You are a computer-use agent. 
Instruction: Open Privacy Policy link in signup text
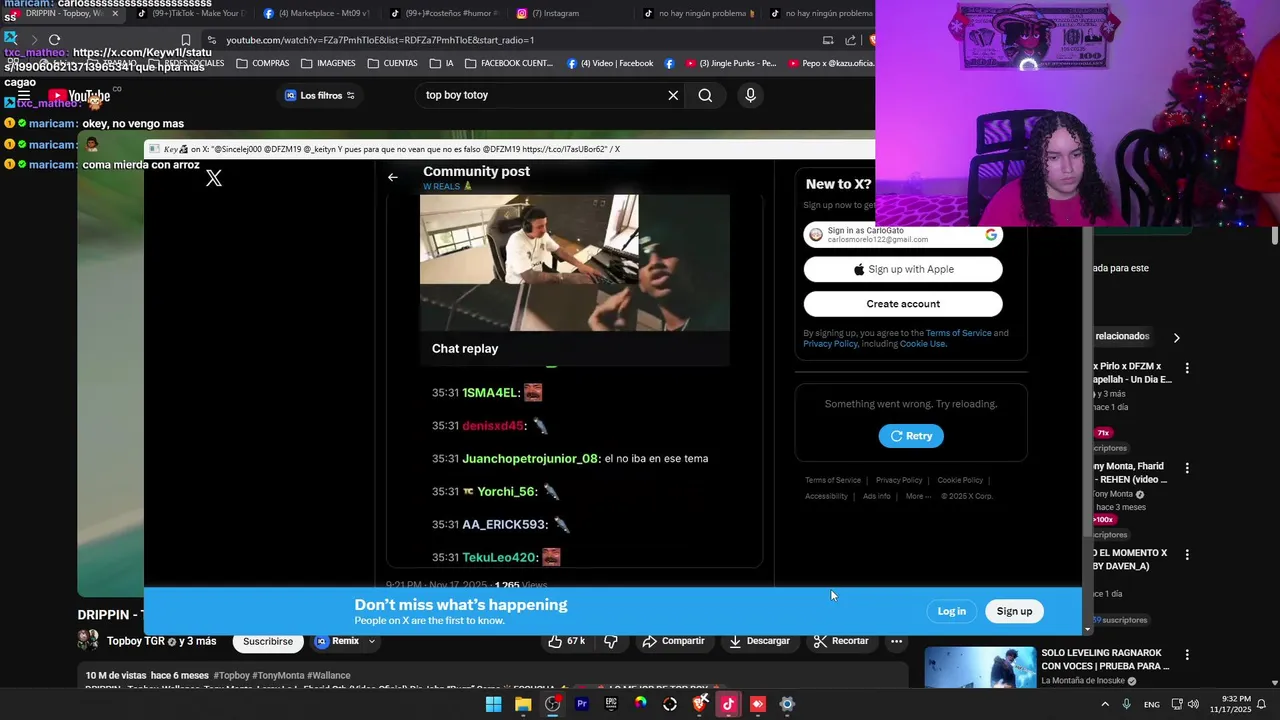pos(830,344)
